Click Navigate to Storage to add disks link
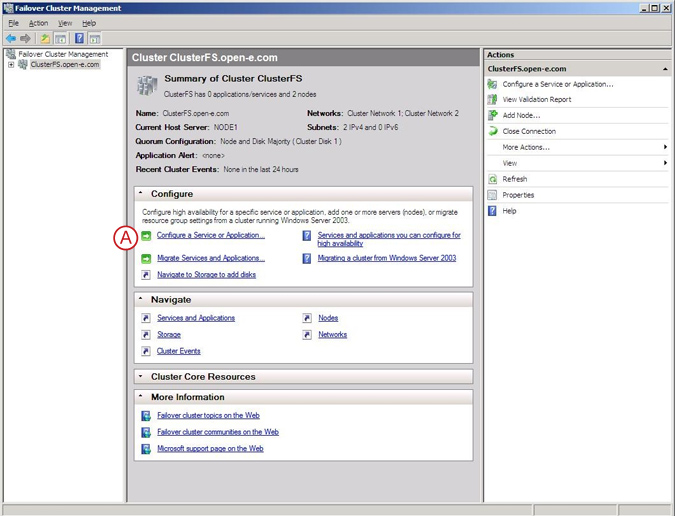 tap(207, 275)
